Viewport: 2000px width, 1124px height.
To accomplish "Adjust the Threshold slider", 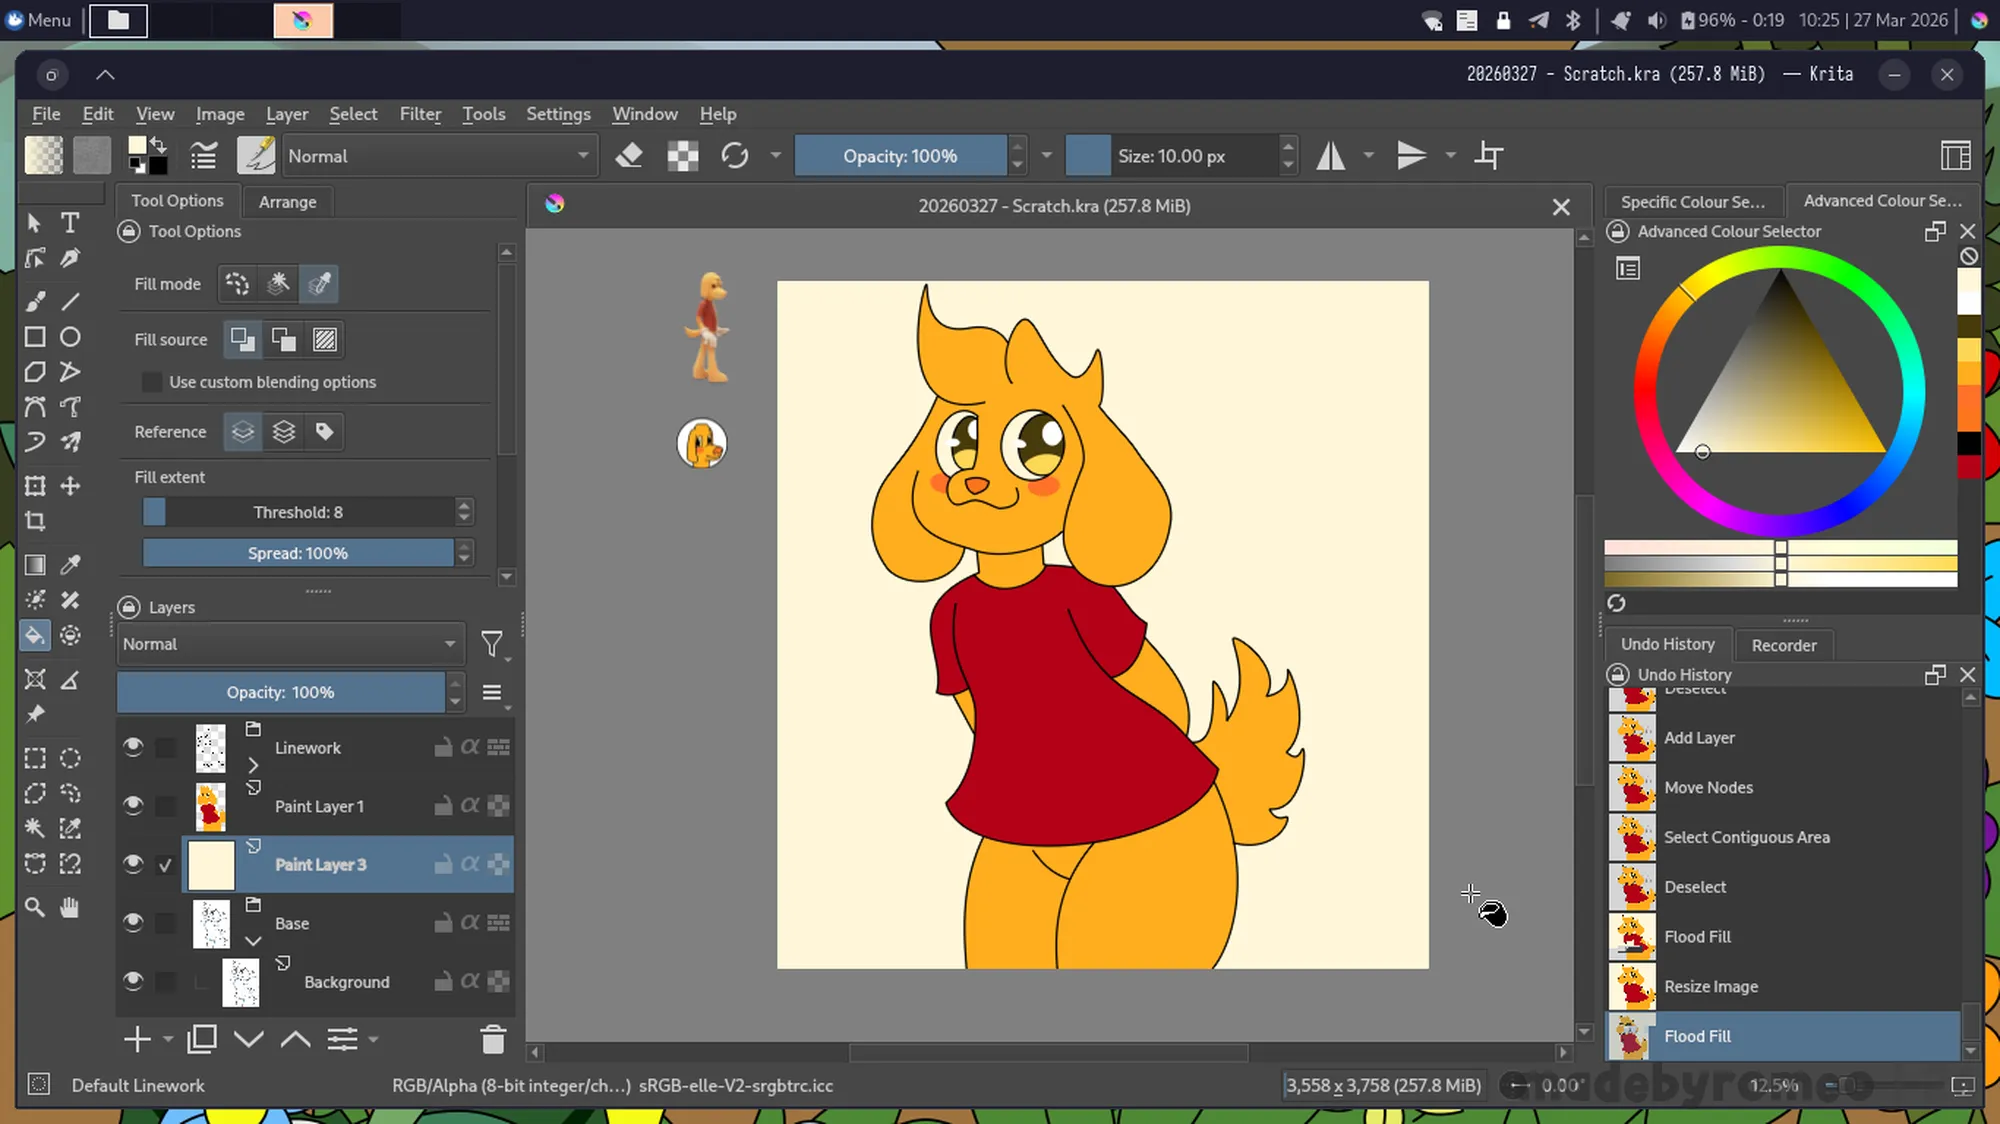I will point(298,512).
